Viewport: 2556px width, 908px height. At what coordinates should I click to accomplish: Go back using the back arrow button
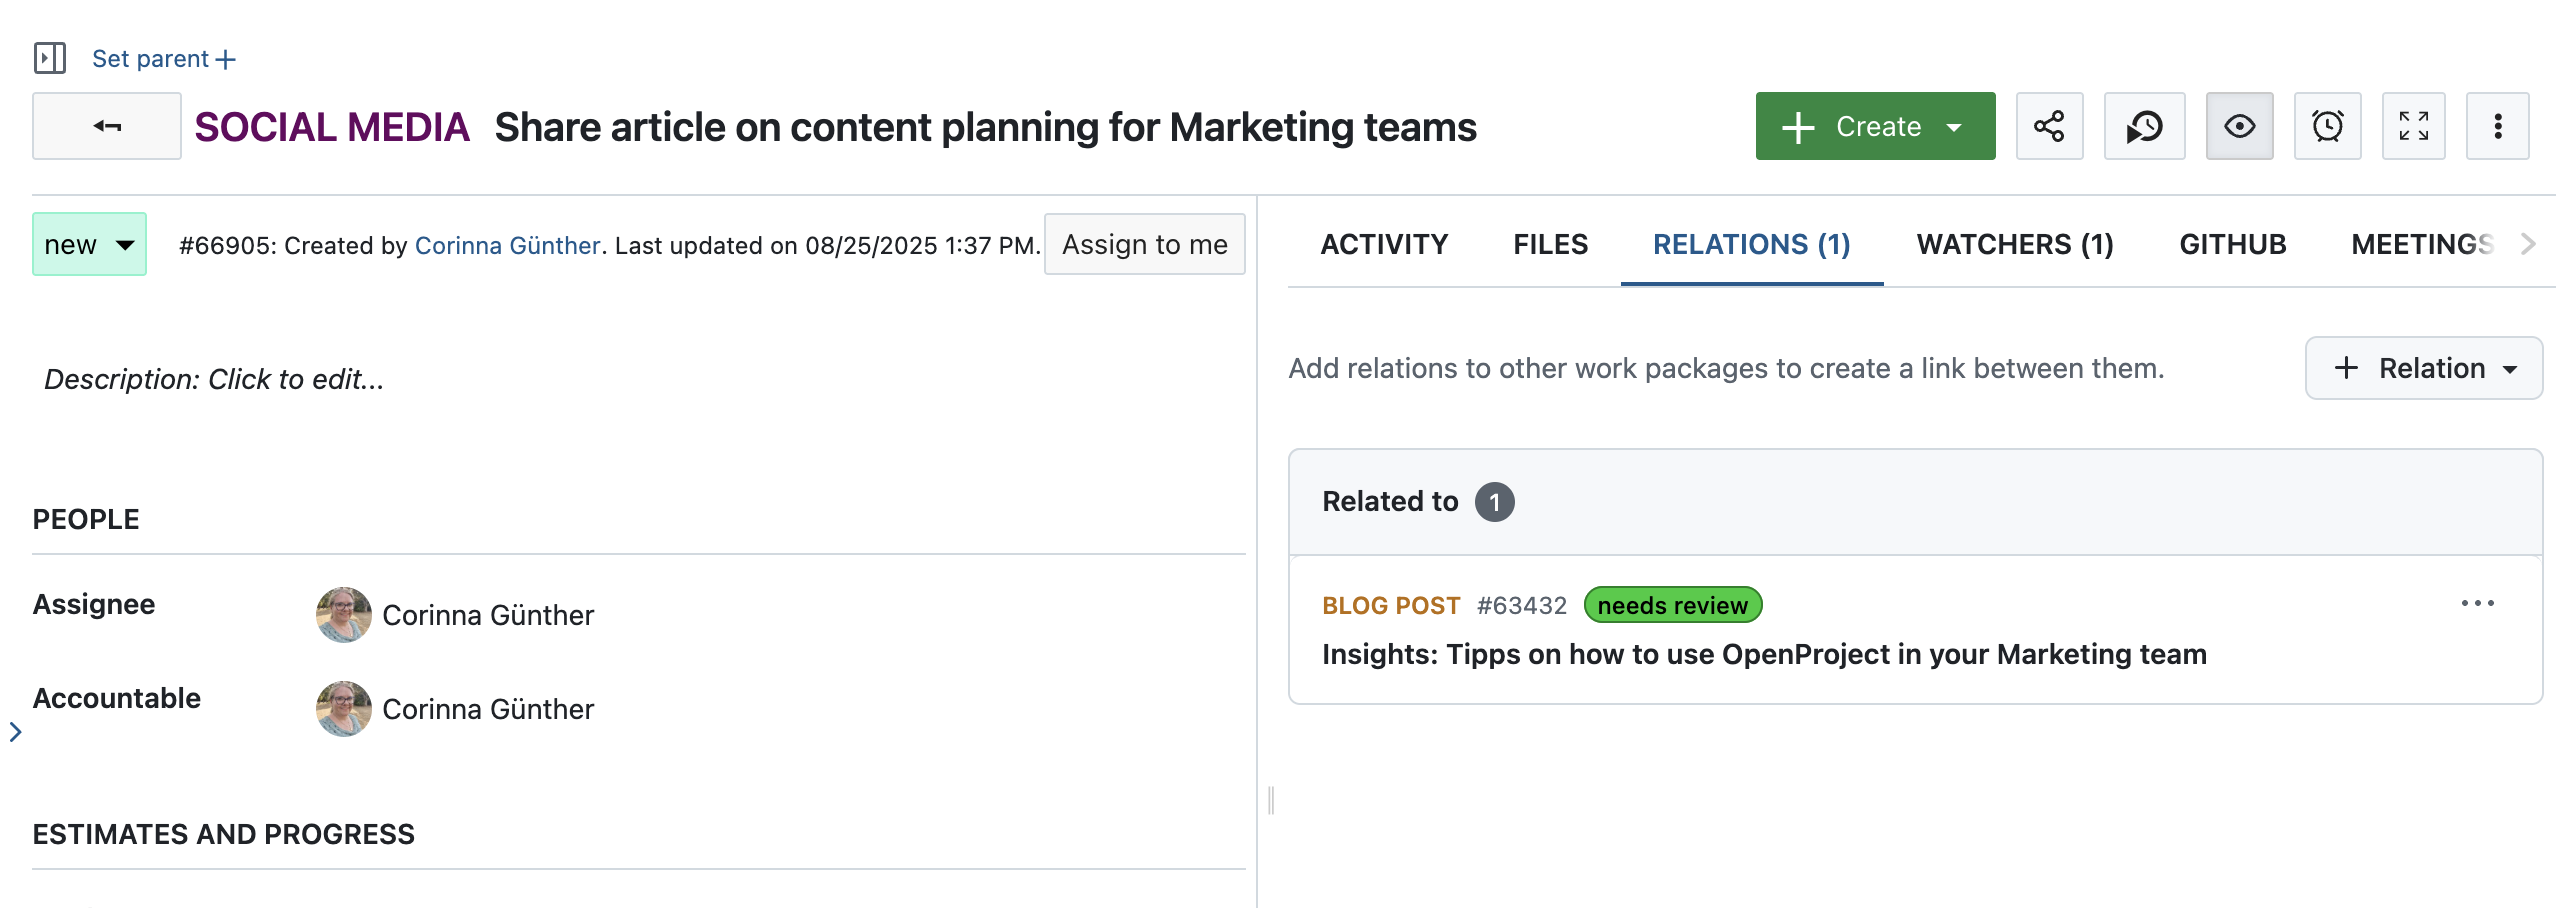[106, 126]
